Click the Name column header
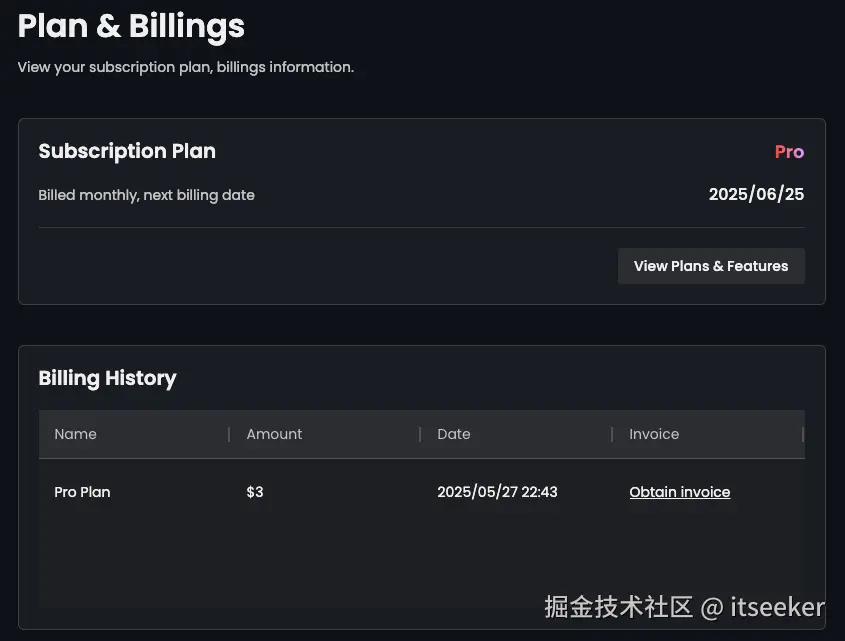Viewport: 845px width, 641px height. click(76, 434)
